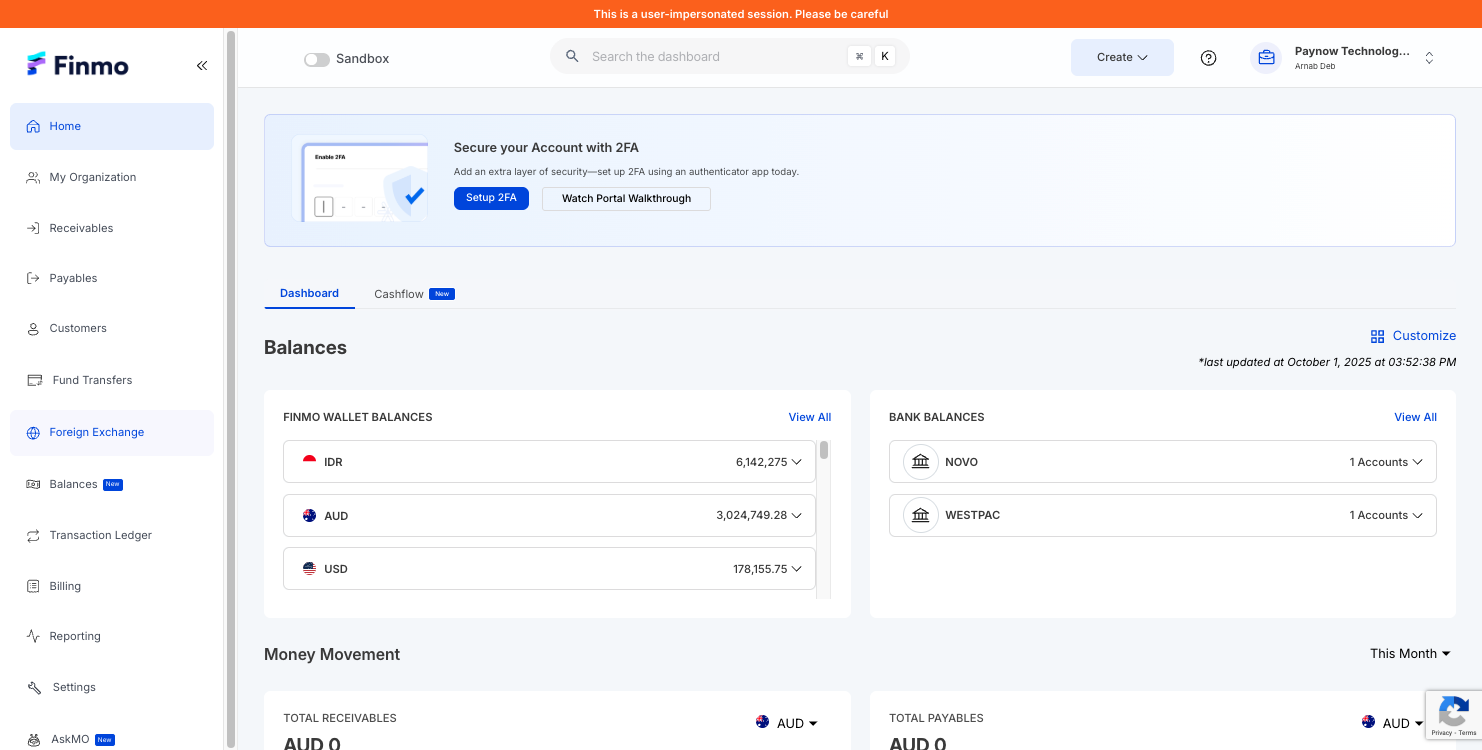Open the organization account switcher arrows
1482x750 pixels.
click(x=1429, y=58)
